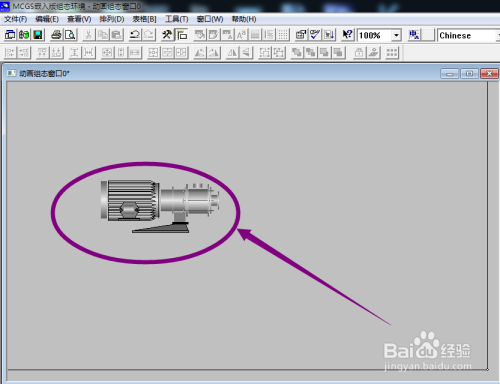
Task: Click the copy icon
Action: coord(102,35)
